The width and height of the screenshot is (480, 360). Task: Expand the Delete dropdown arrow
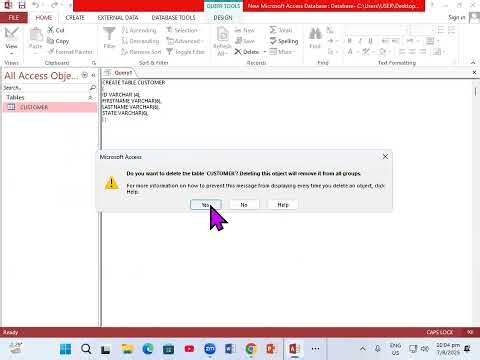pos(265,52)
